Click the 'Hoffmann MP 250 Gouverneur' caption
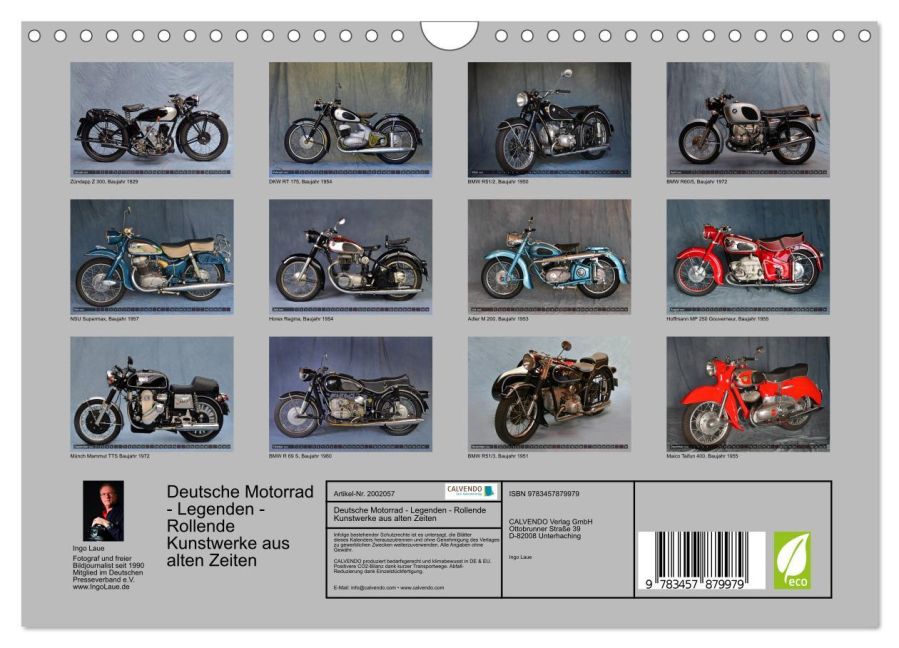 click(x=717, y=319)
